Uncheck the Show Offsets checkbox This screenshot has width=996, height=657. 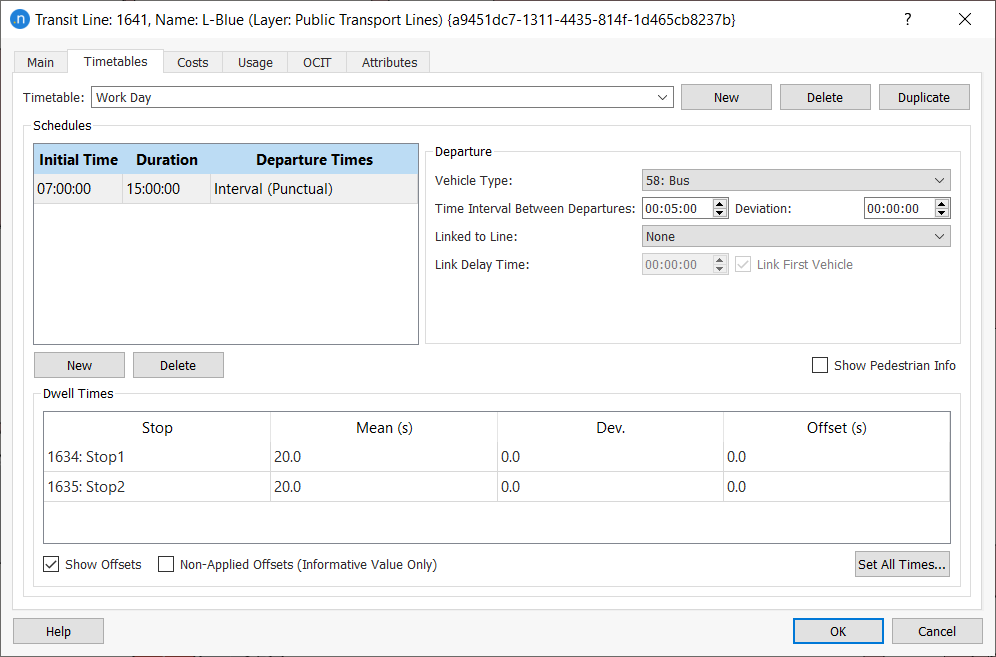pyautogui.click(x=52, y=565)
